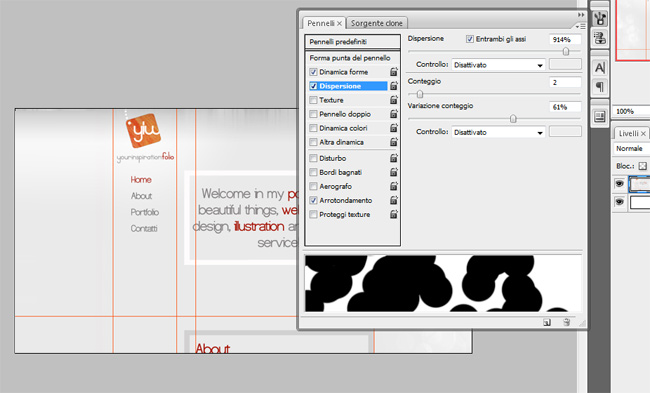Screen dimensions: 650x393
Task: Open the Controllo dropdown under Variazione conteggio
Action: click(x=498, y=133)
